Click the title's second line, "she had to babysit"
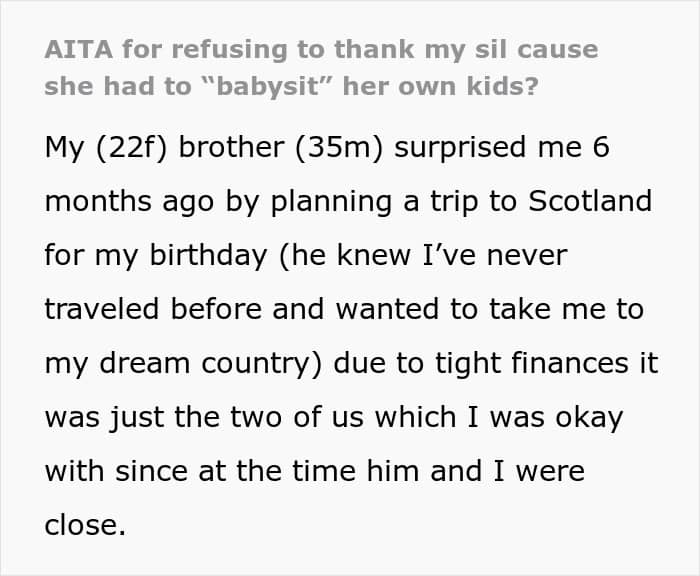This screenshot has width=700, height=576. 292,86
